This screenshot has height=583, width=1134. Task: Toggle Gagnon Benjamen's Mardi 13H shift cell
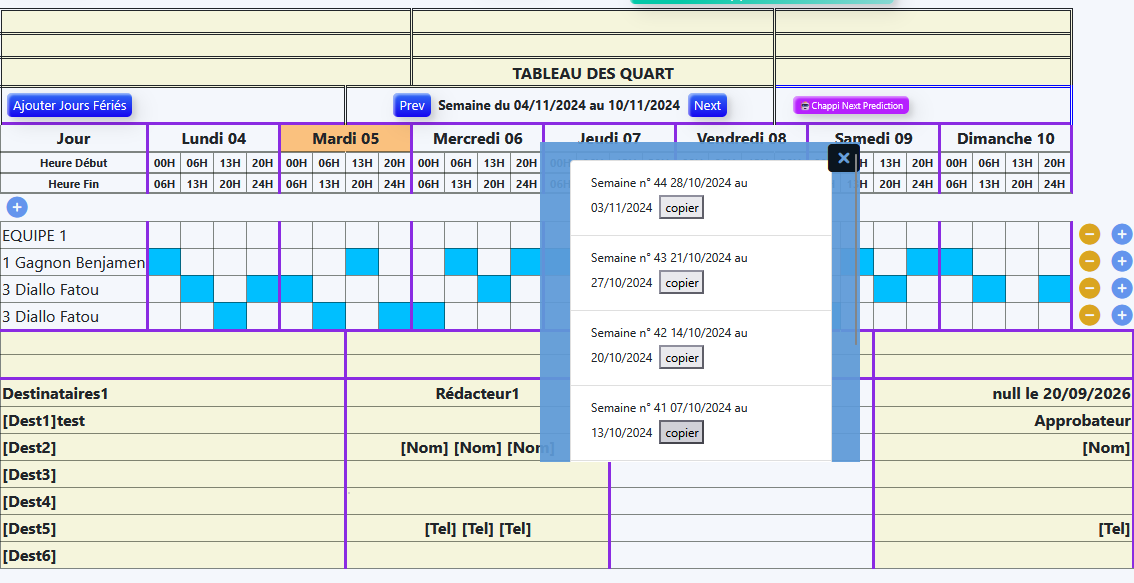362,262
